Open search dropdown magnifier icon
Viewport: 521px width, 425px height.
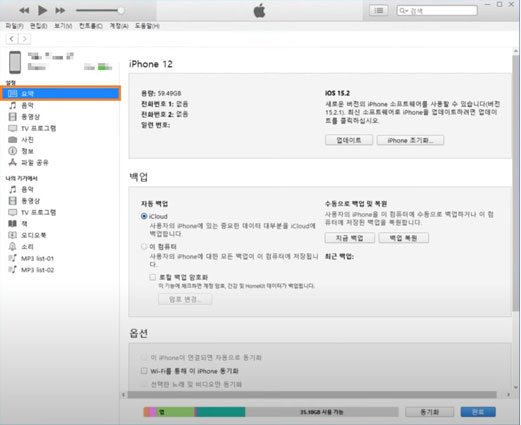pyautogui.click(x=403, y=11)
